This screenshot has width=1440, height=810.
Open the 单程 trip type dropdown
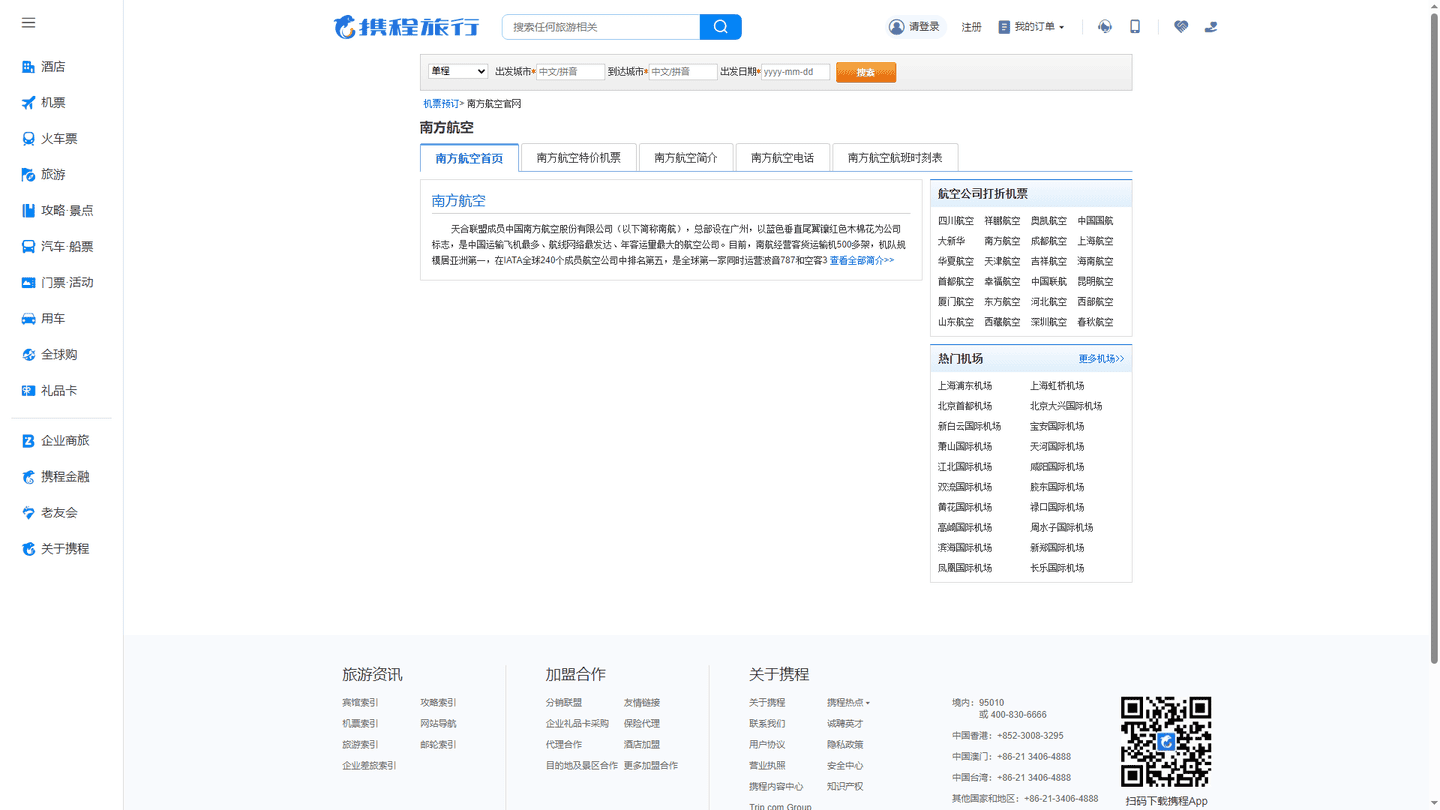click(x=458, y=72)
